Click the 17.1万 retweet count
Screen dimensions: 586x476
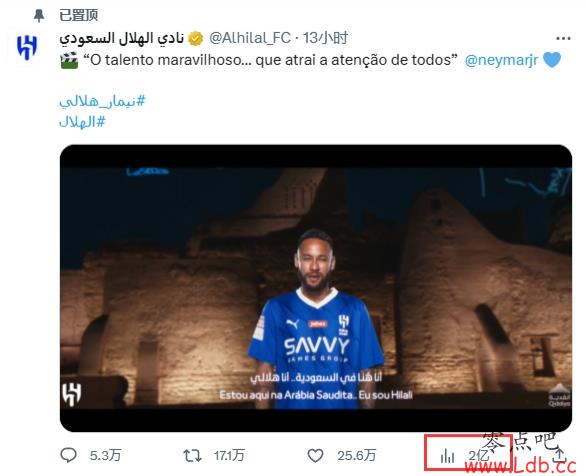[229, 455]
